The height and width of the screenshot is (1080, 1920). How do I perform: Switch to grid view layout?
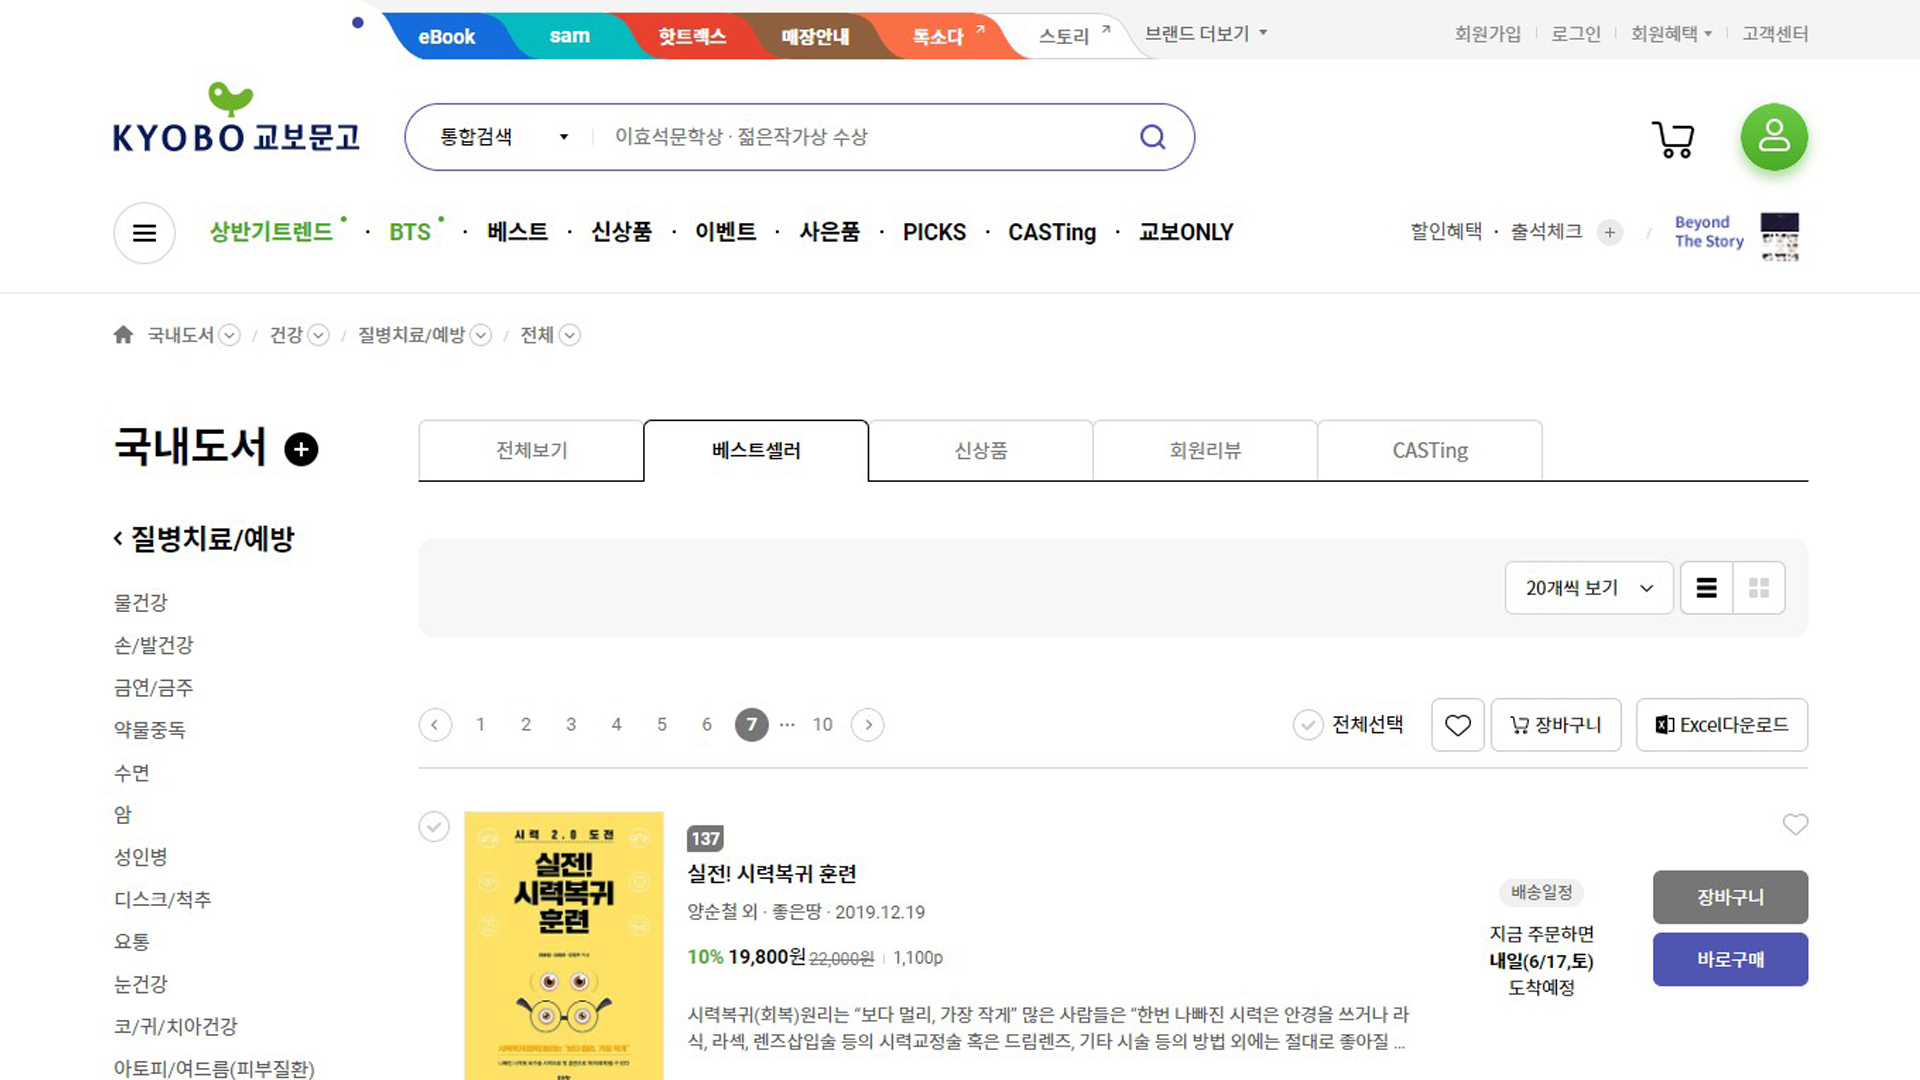coord(1758,588)
